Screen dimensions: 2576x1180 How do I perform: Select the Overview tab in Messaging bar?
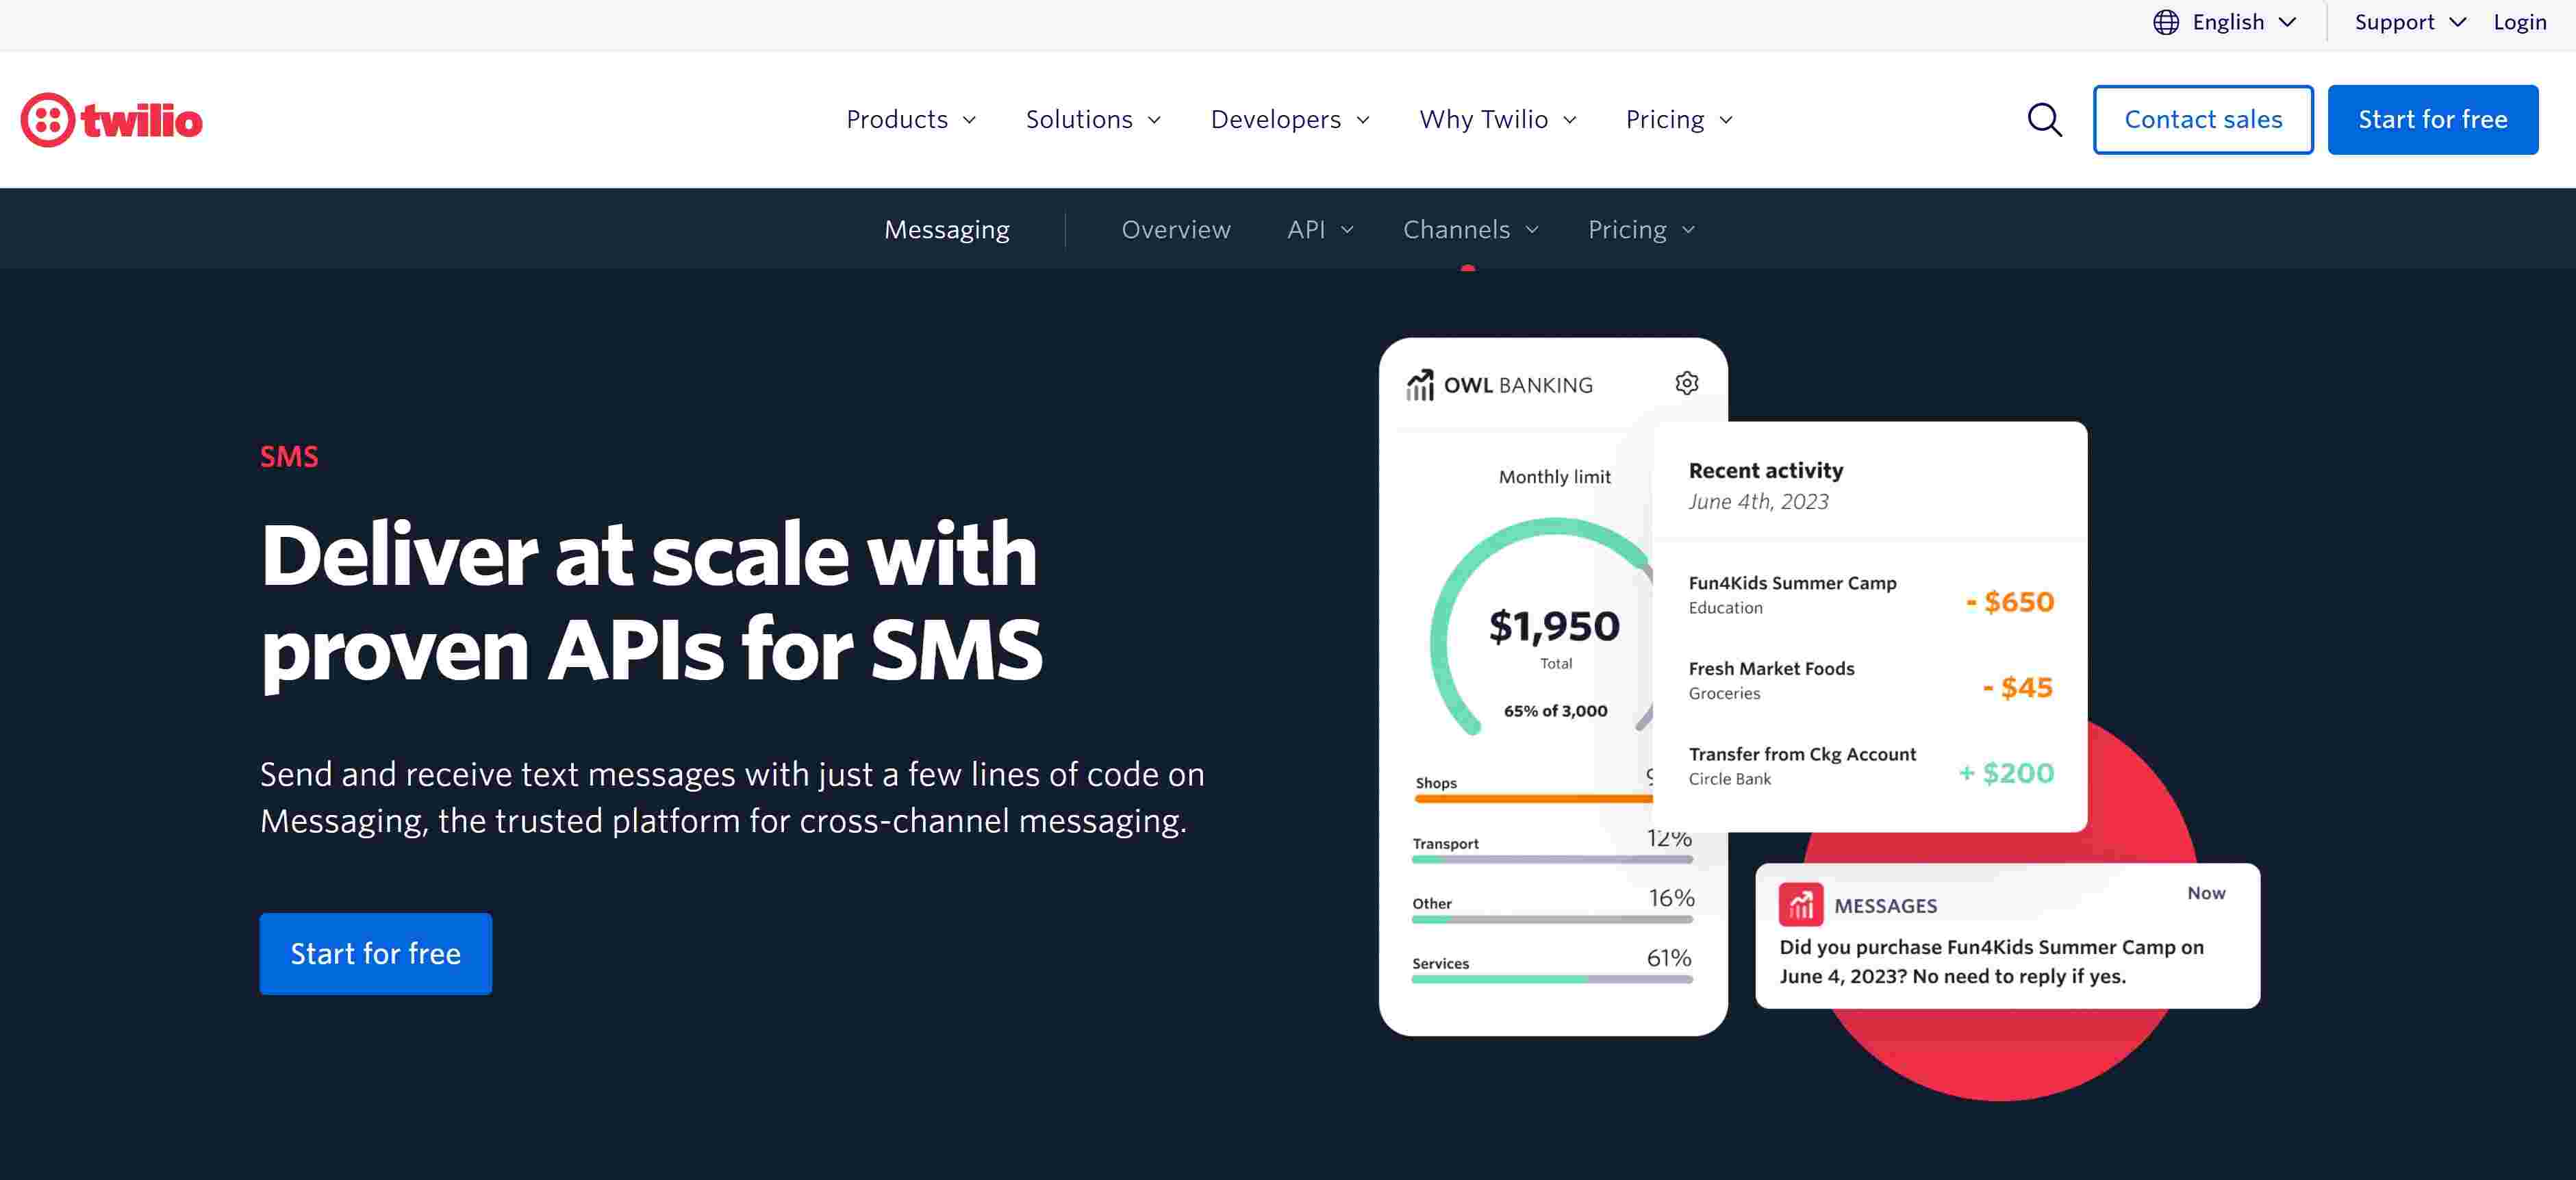(1176, 230)
